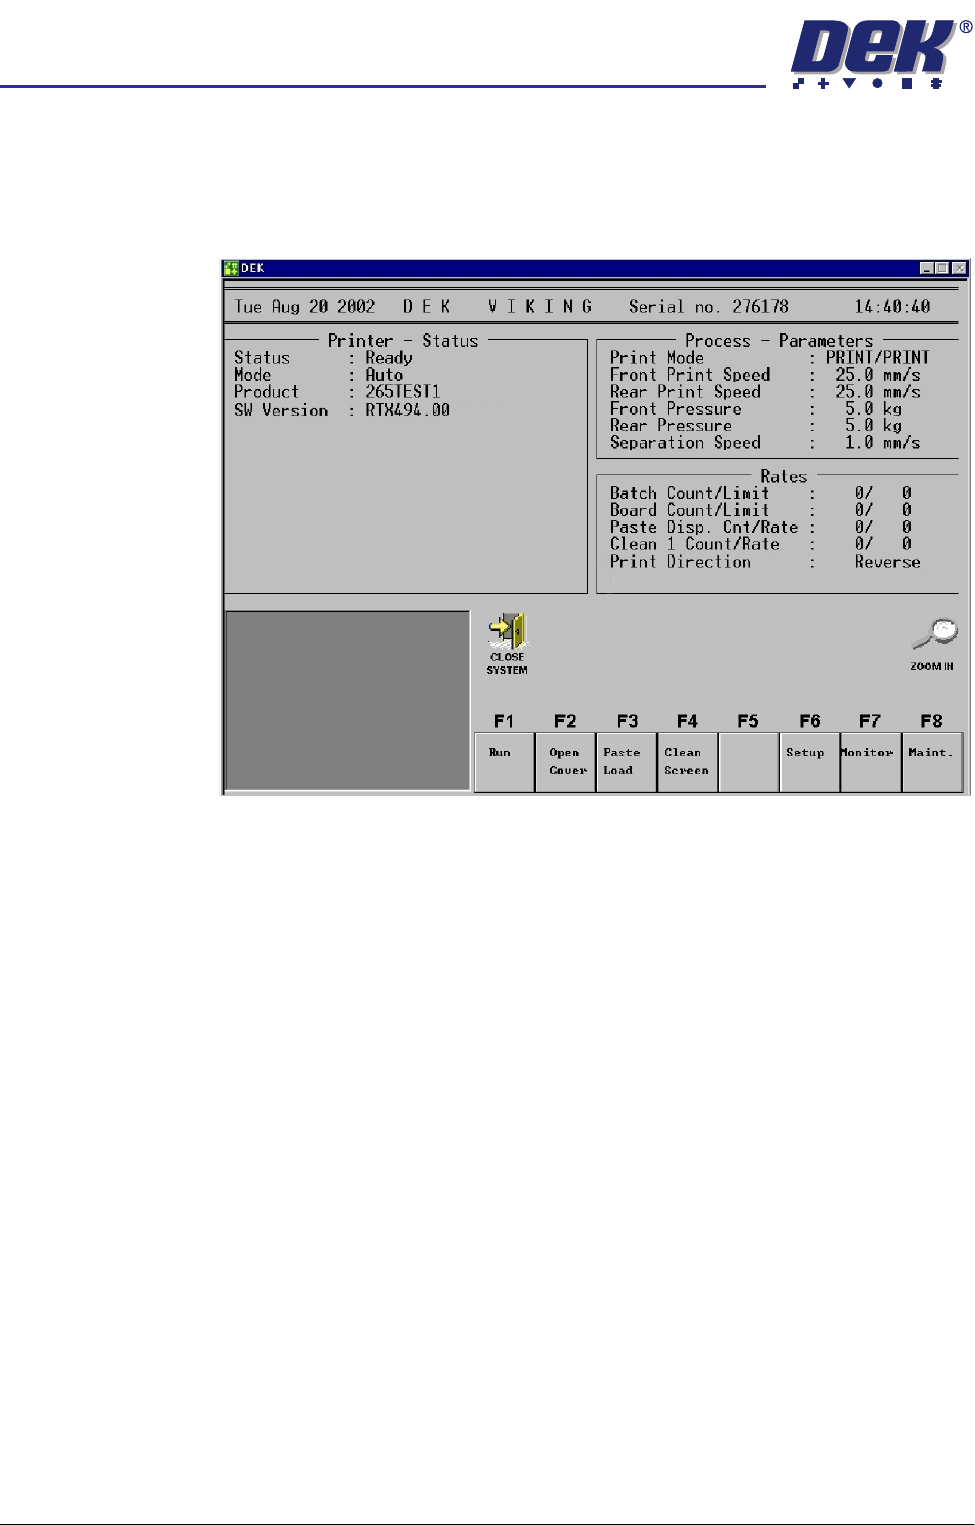Click the Front Pressure row
Screen dimensions: 975x1525
(756, 409)
